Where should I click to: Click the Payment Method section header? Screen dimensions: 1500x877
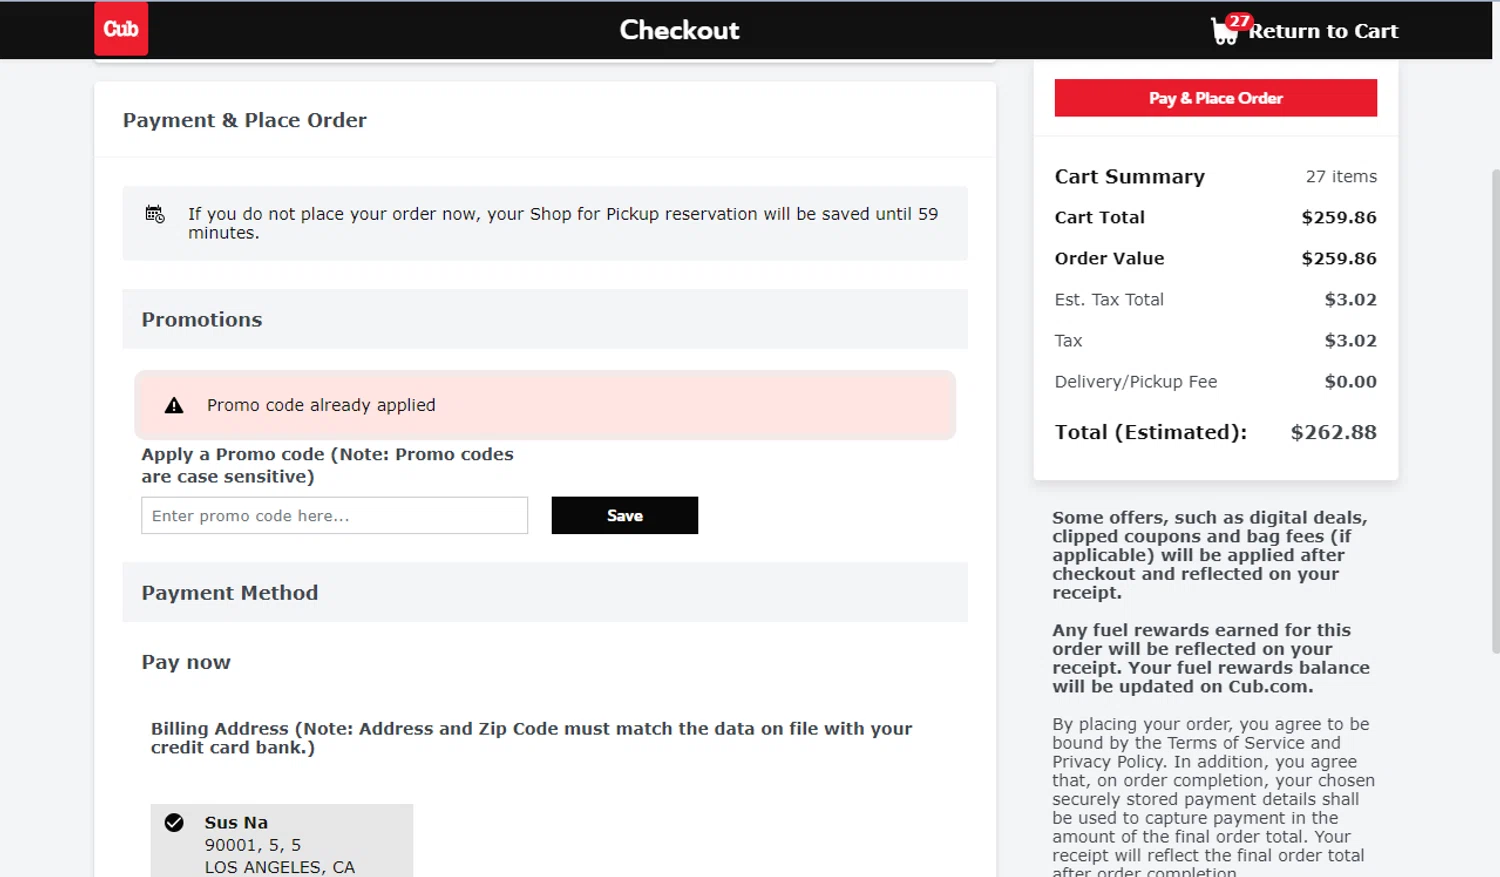230,593
